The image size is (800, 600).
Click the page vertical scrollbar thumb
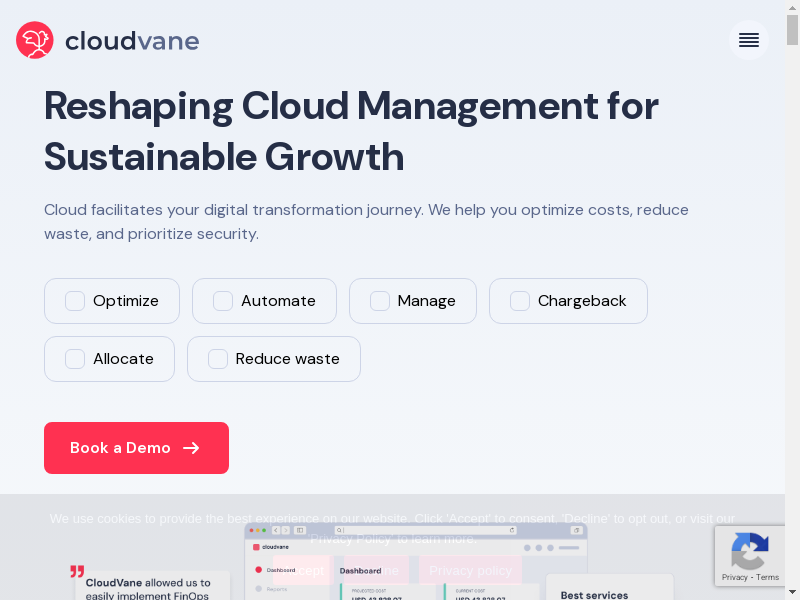tap(792, 30)
